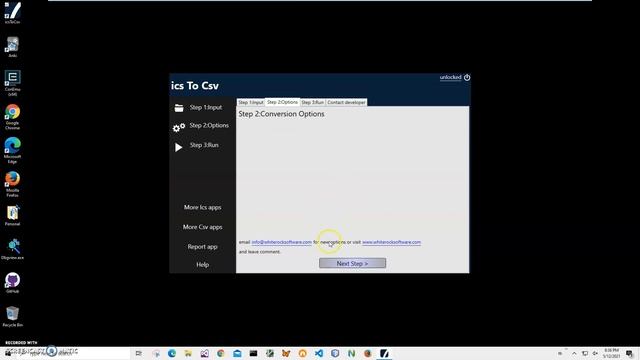
Task: Open the Dbgview.exe desktop icon
Action: (x=13, y=249)
